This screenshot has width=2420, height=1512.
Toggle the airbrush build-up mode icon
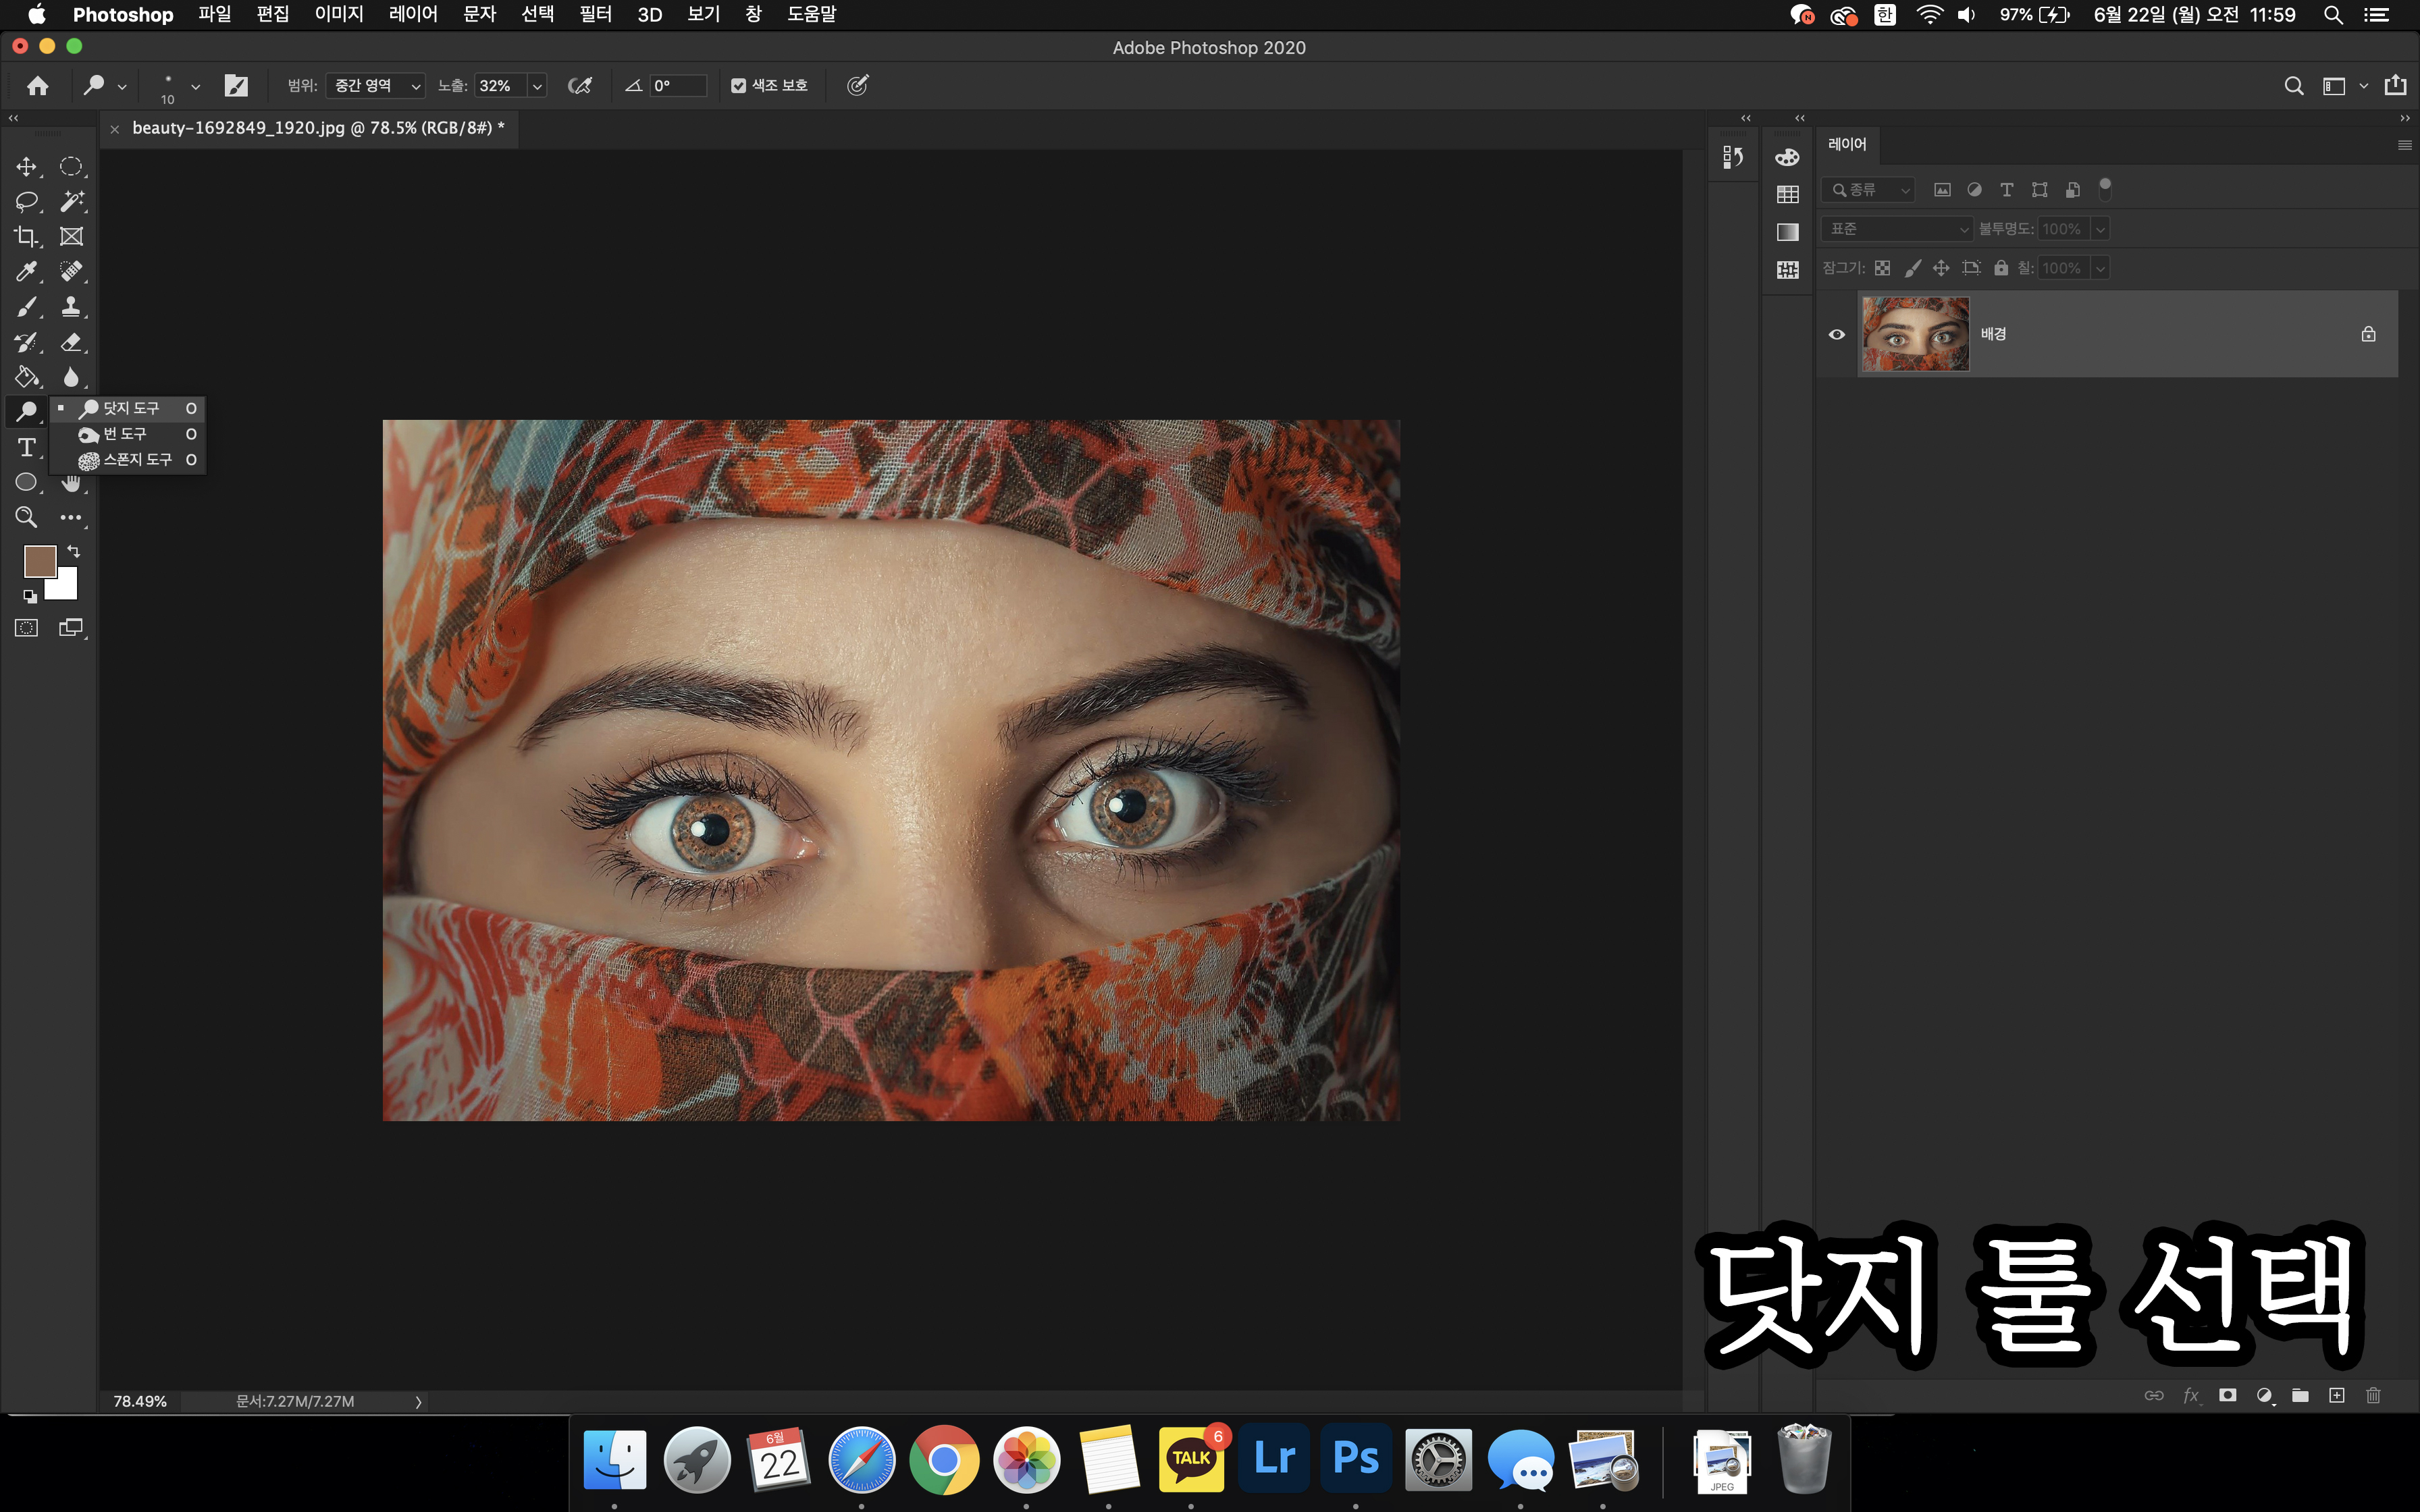point(579,86)
